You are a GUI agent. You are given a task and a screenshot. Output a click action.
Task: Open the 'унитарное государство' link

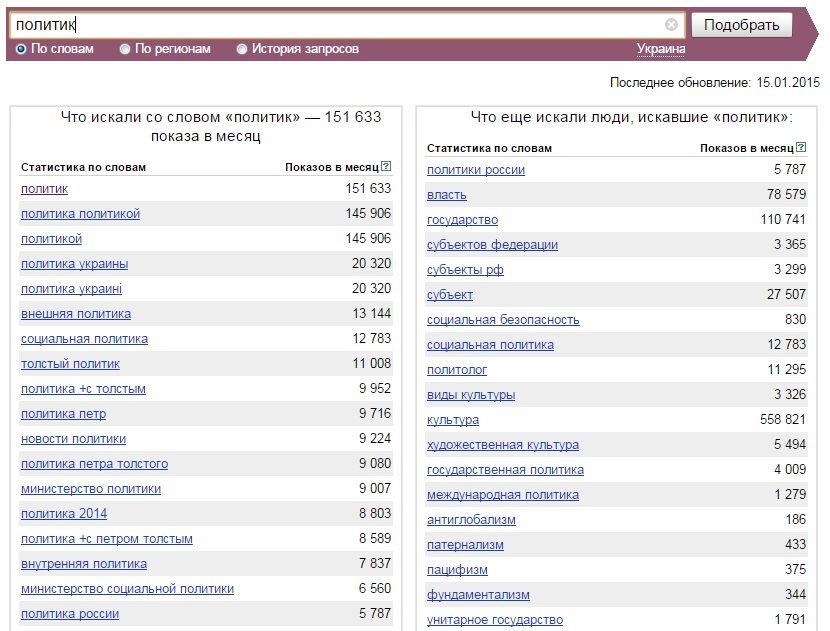click(x=495, y=619)
